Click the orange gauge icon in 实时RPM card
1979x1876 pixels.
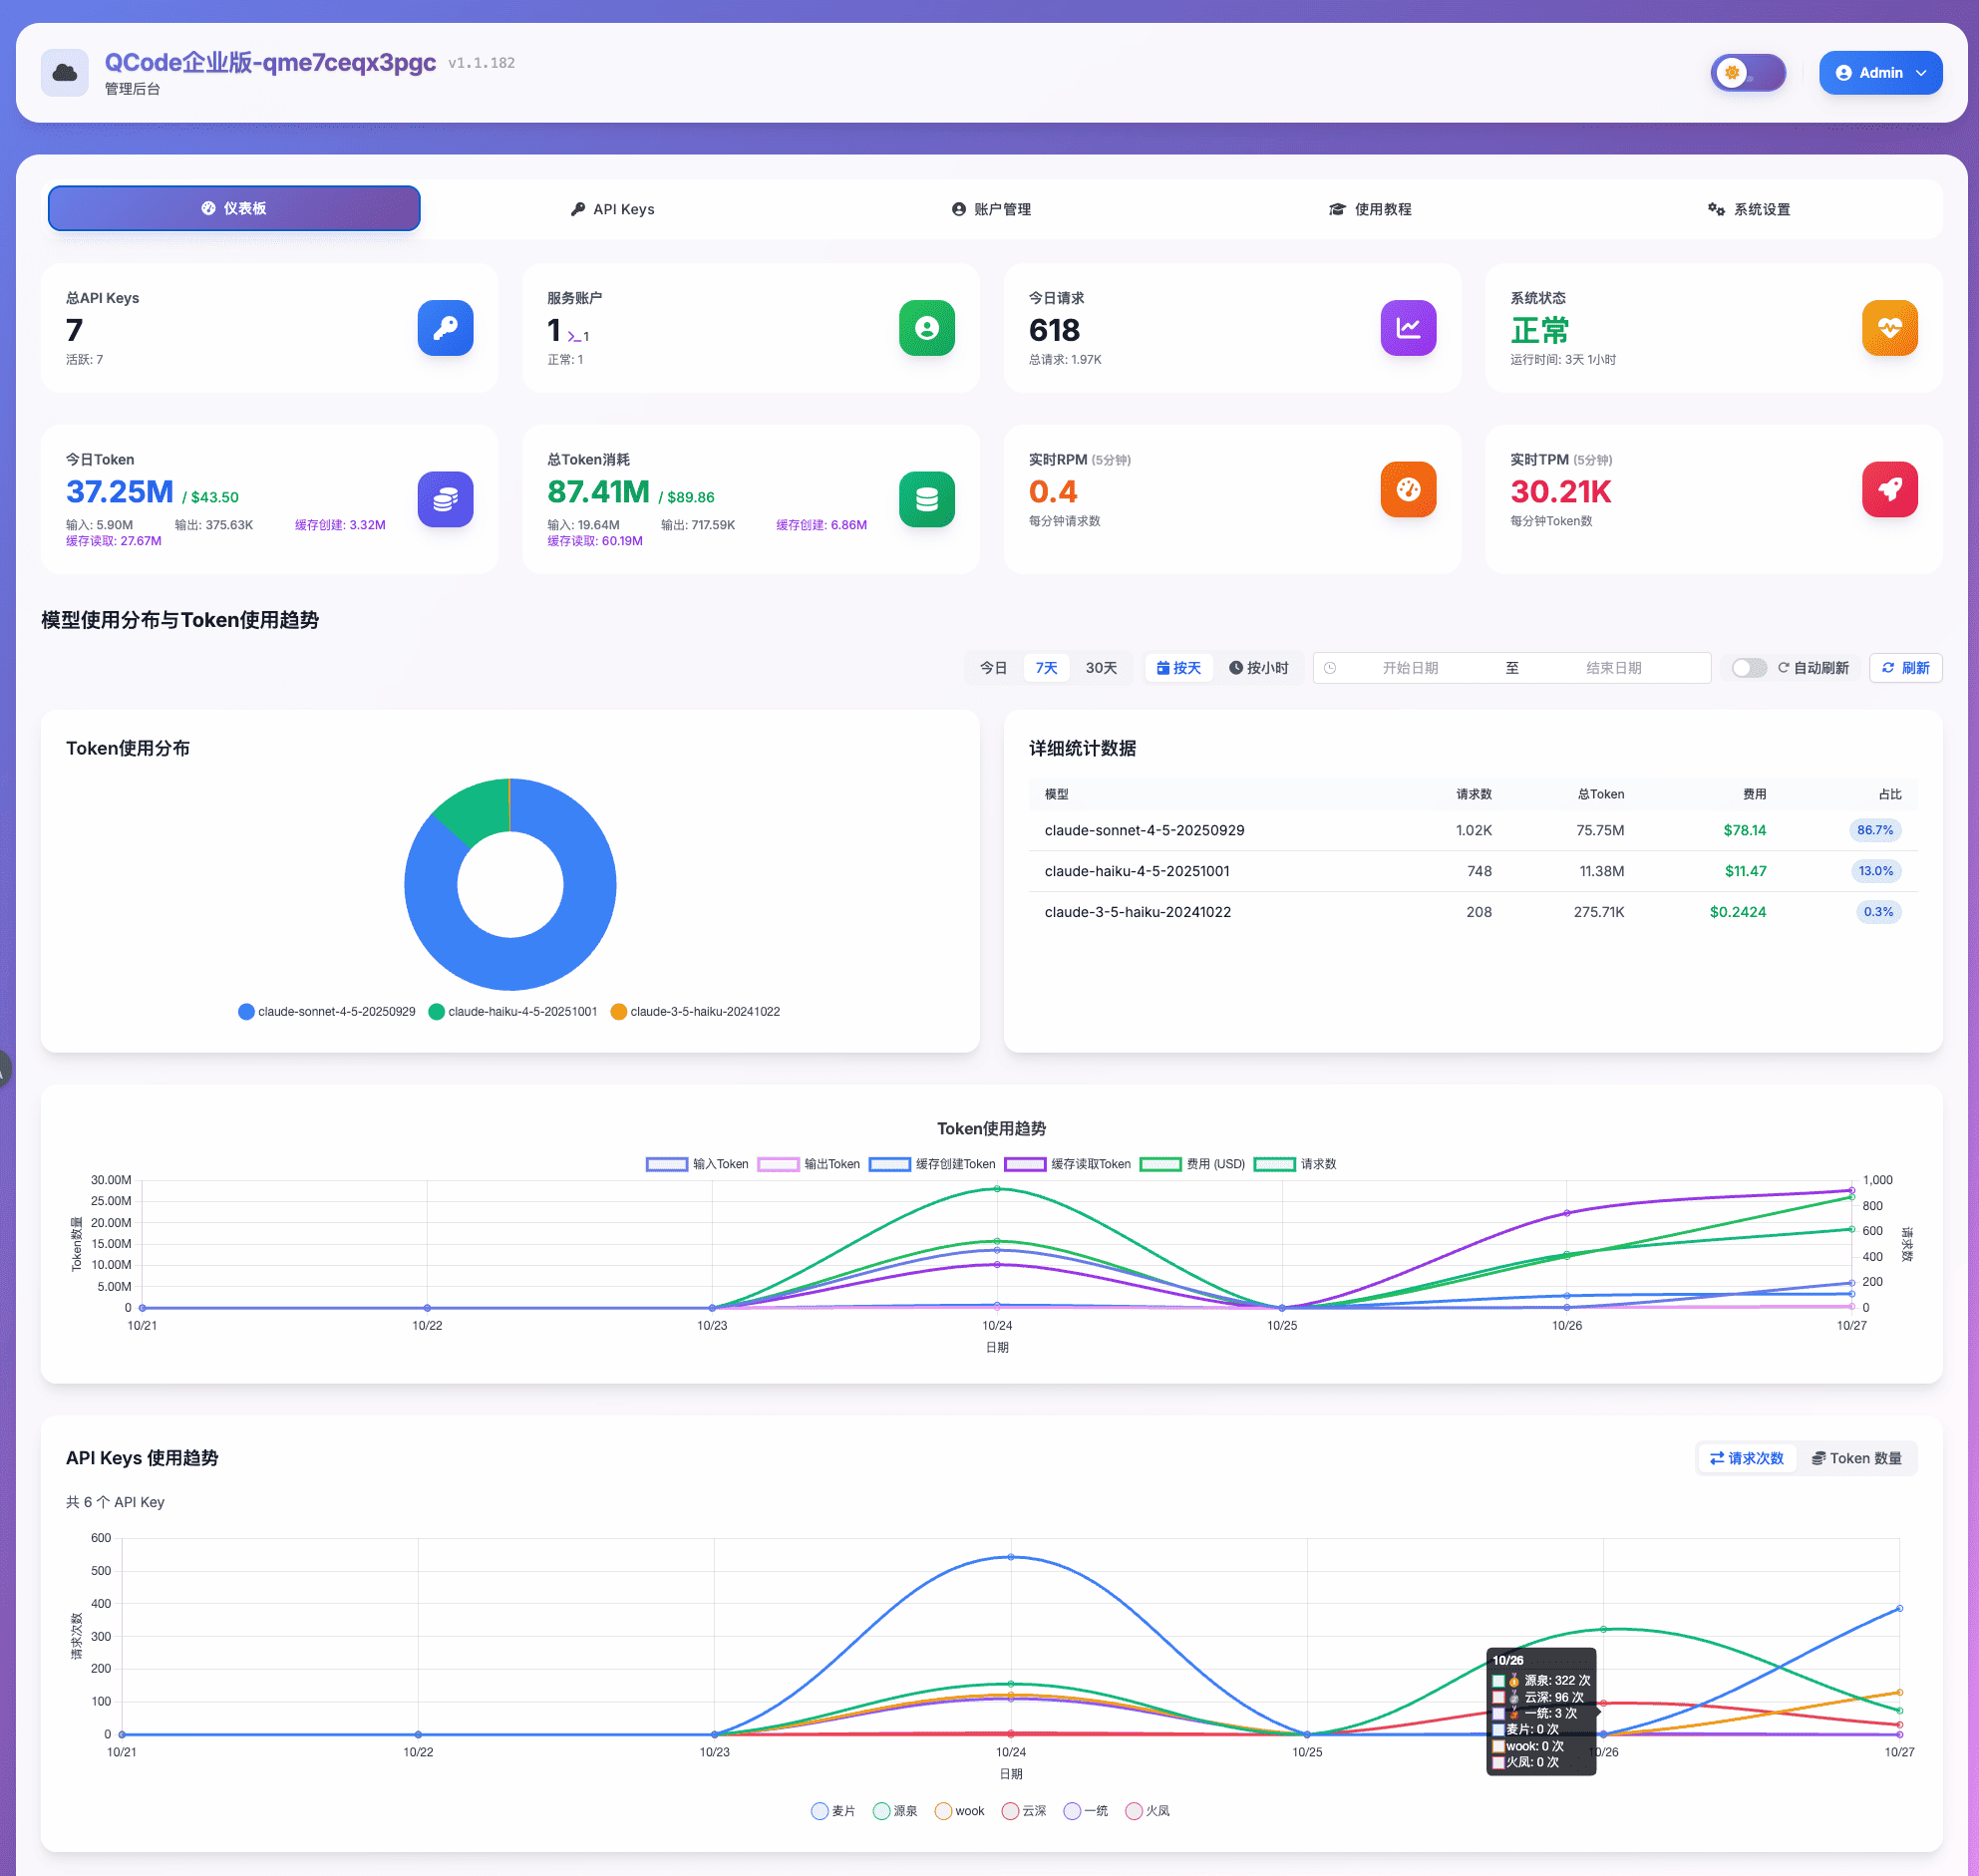click(1407, 489)
